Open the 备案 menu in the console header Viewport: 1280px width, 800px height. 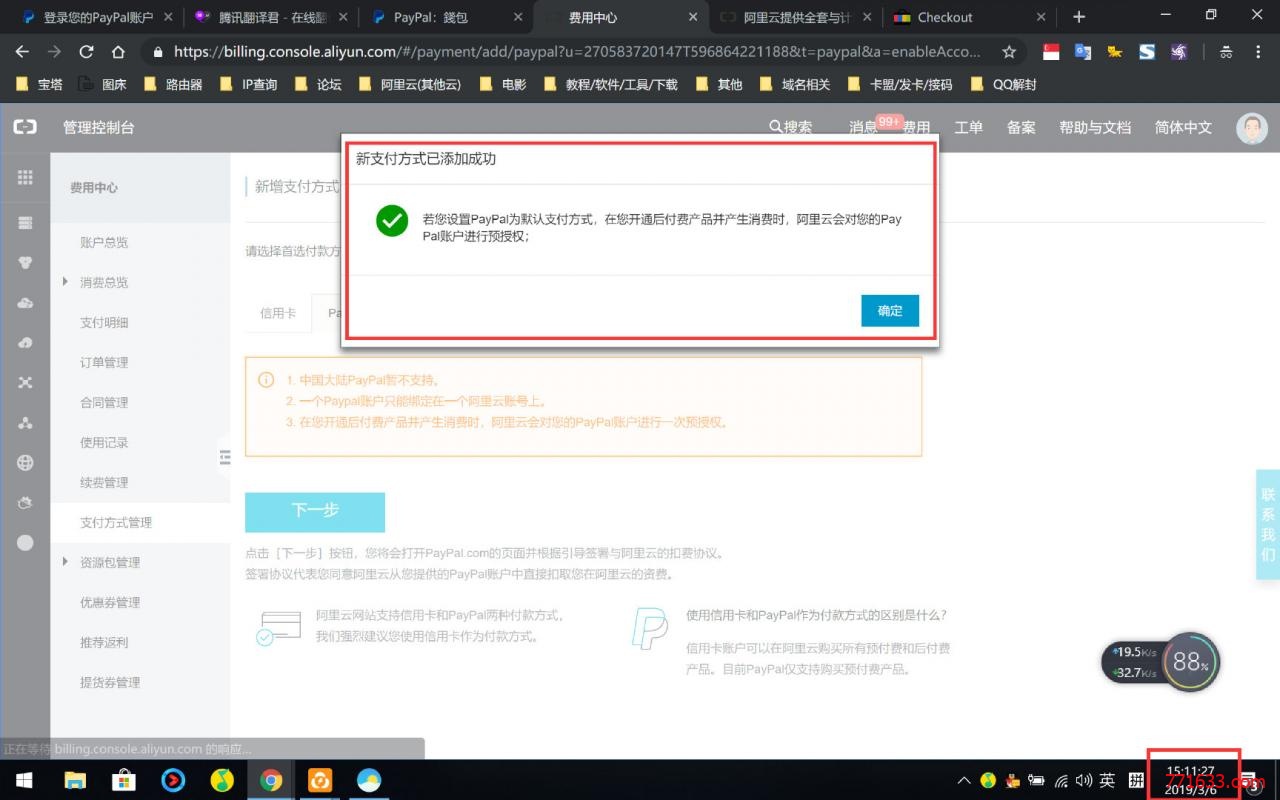coord(1021,127)
